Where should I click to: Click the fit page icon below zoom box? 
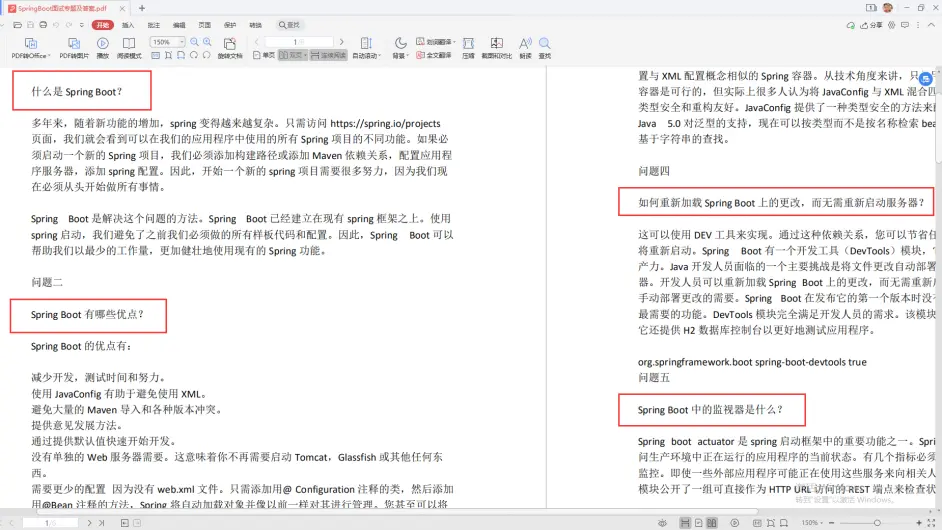pyautogui.click(x=168, y=55)
